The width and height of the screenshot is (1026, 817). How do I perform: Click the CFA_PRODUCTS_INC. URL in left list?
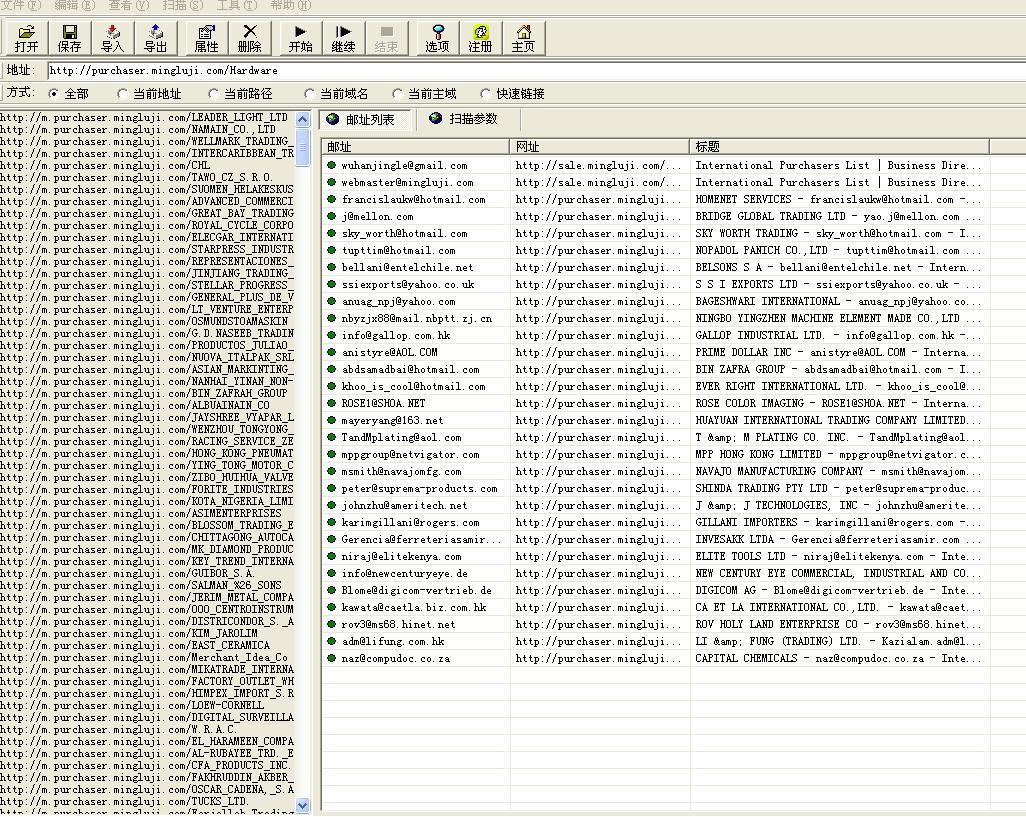click(145, 766)
